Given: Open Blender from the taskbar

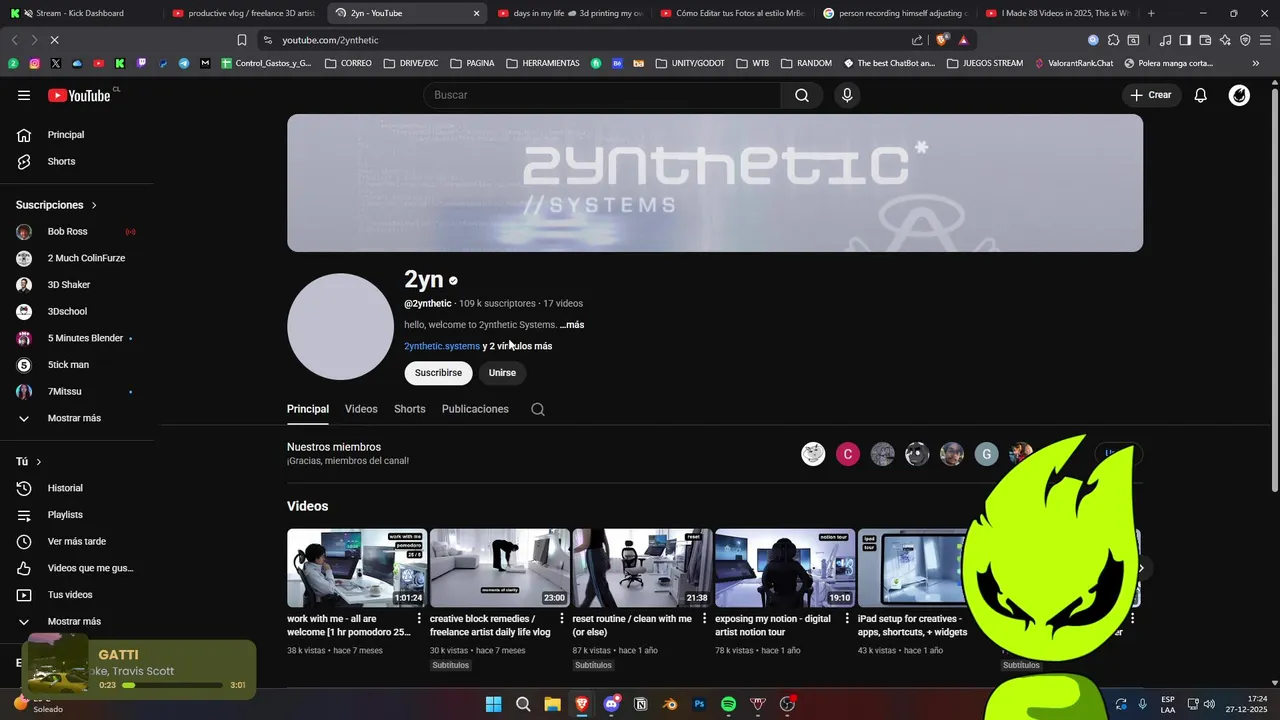Looking at the screenshot, I should tap(670, 704).
